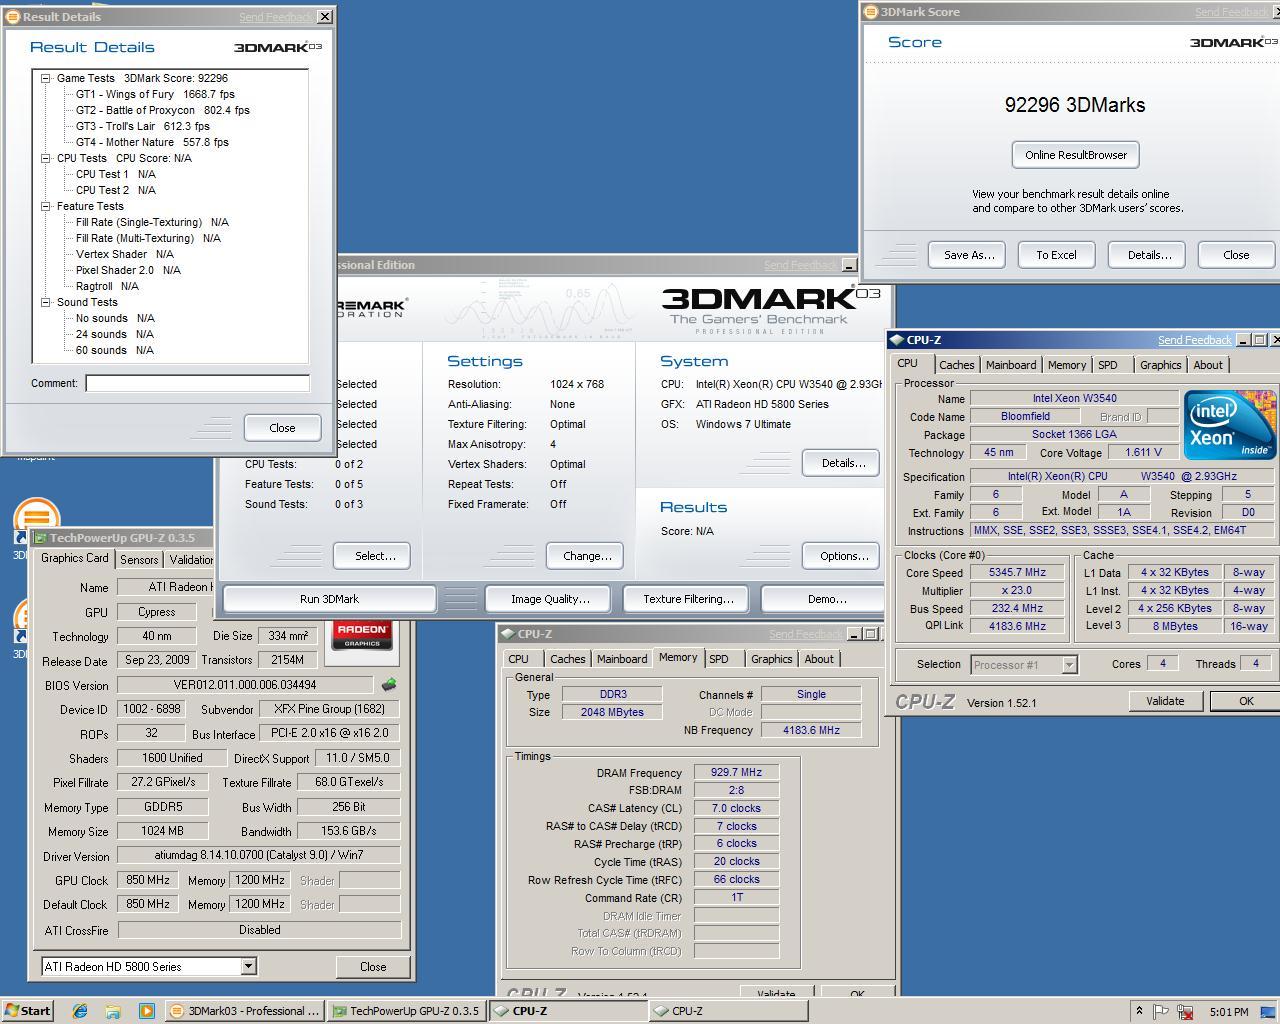The width and height of the screenshot is (1280, 1024).
Task: Open Image Quality settings
Action: point(550,599)
